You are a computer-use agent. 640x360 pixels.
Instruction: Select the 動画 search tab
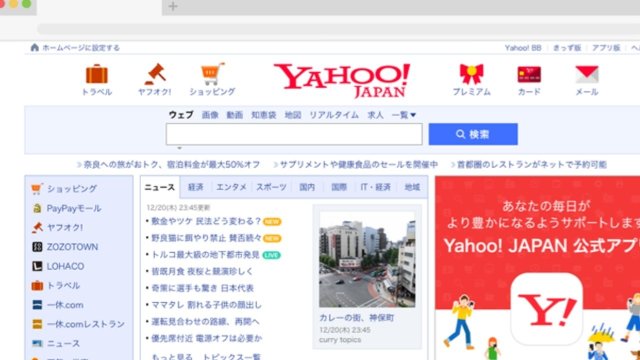(235, 115)
